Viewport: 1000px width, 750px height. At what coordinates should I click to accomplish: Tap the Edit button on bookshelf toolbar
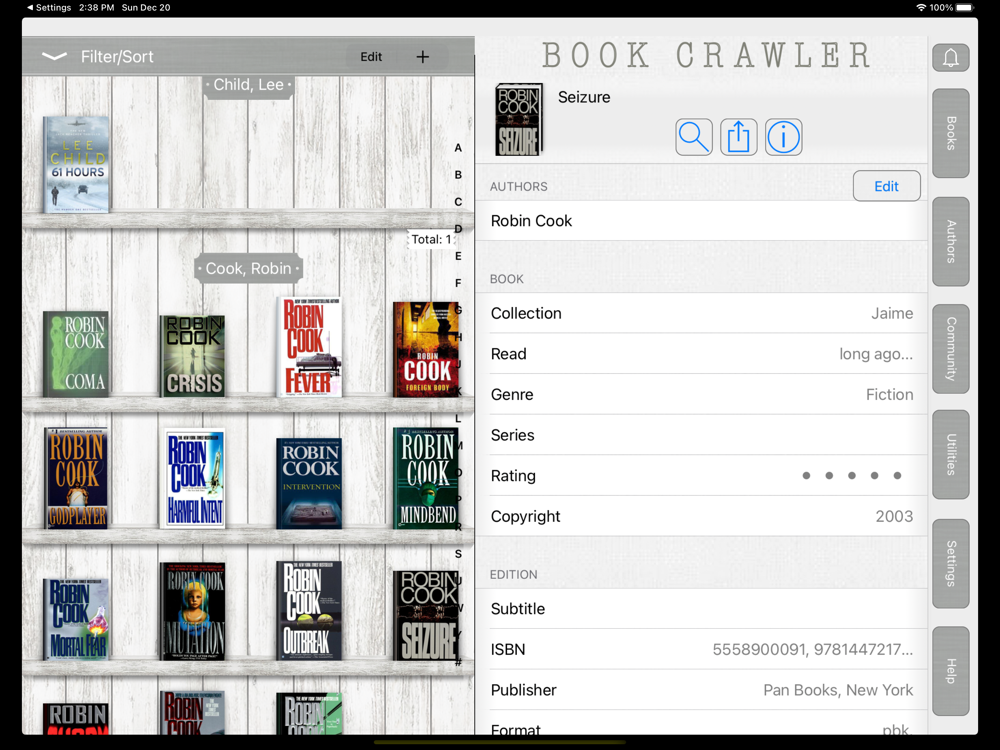[x=371, y=57]
